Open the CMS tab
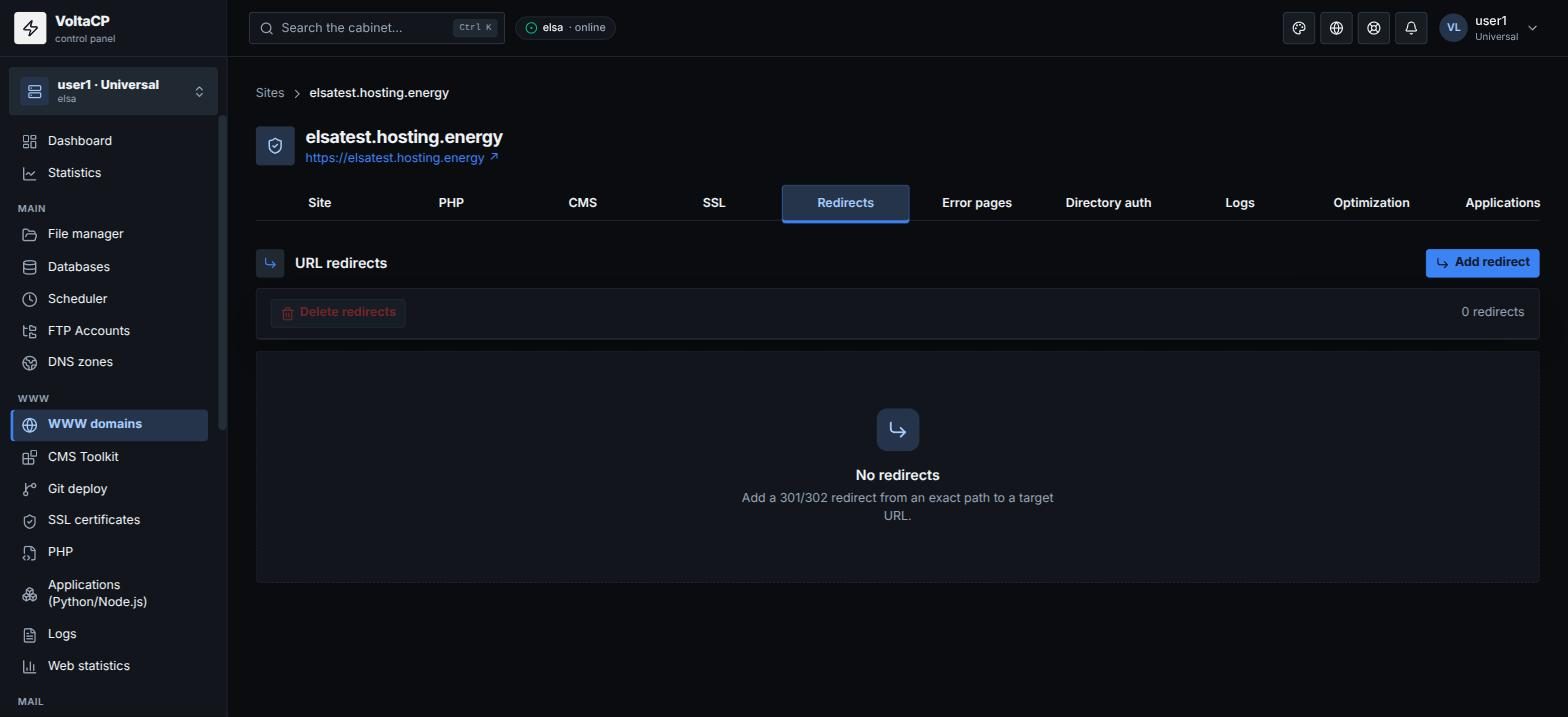This screenshot has width=1568, height=717. [583, 203]
